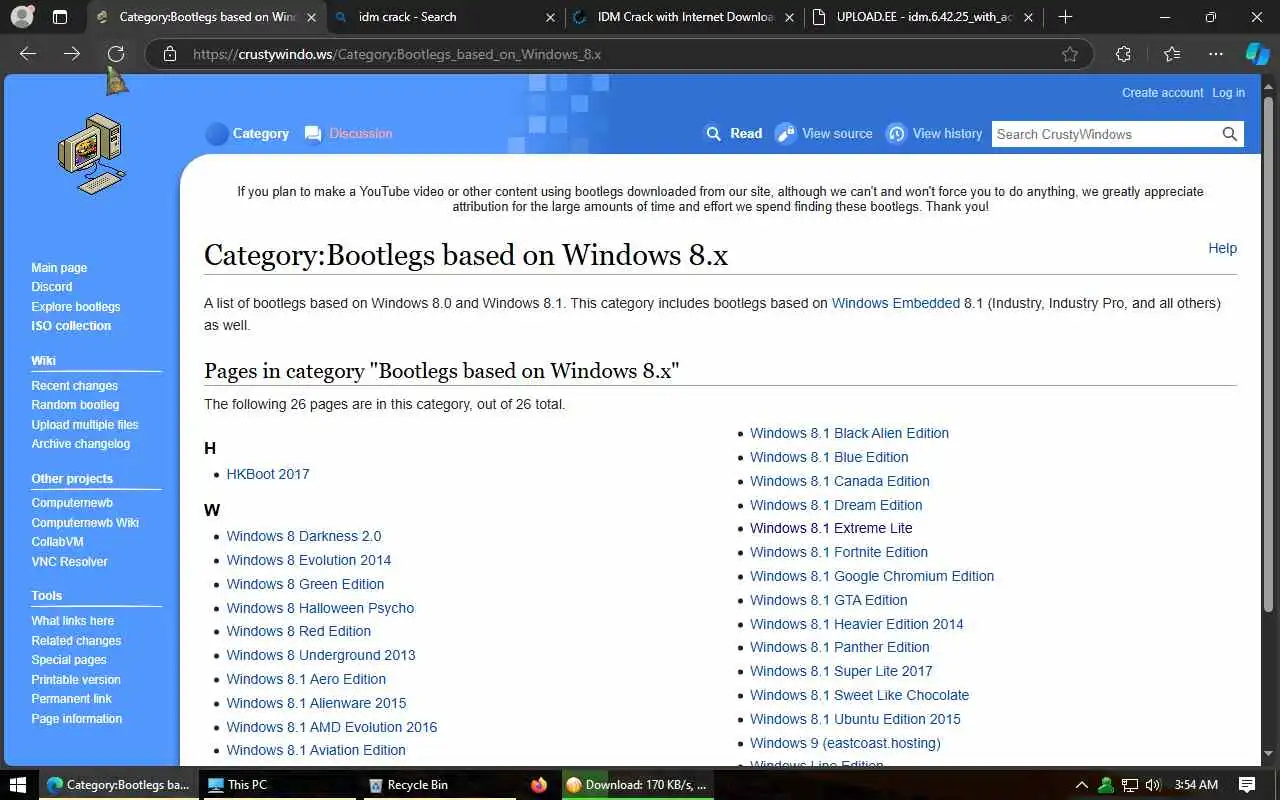Open the ISO collection sidebar link
Viewport: 1280px width, 800px height.
coord(71,326)
